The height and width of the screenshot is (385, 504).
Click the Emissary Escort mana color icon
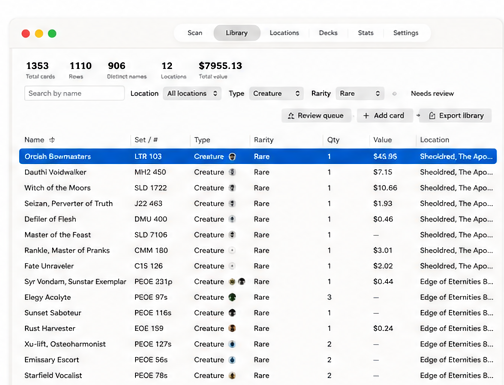(x=232, y=360)
